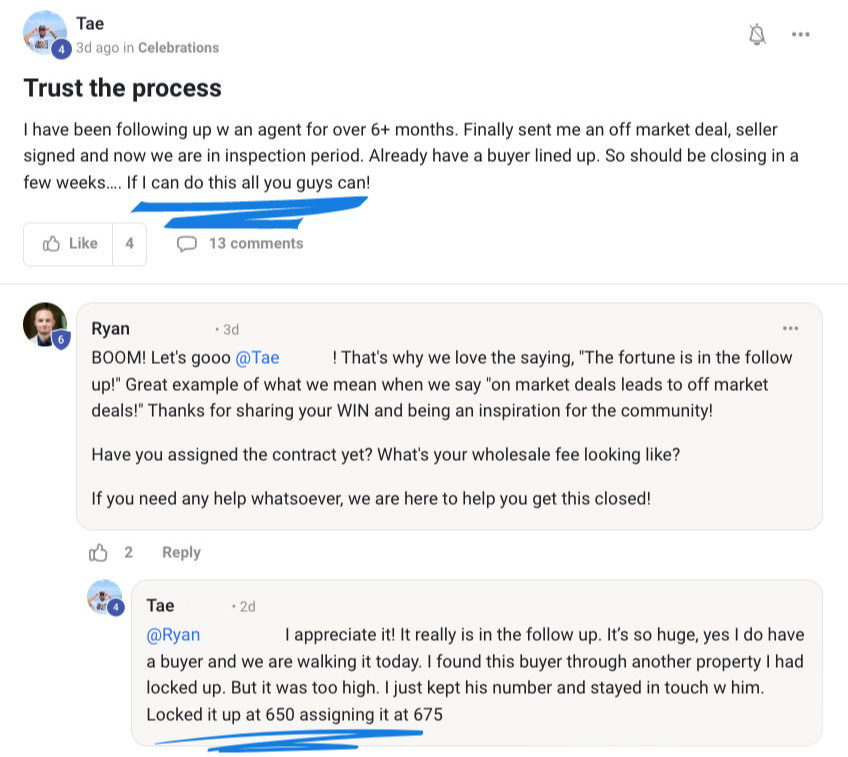The height and width of the screenshot is (757, 848).
Task: Click the Tae author name on post
Action: click(x=90, y=23)
